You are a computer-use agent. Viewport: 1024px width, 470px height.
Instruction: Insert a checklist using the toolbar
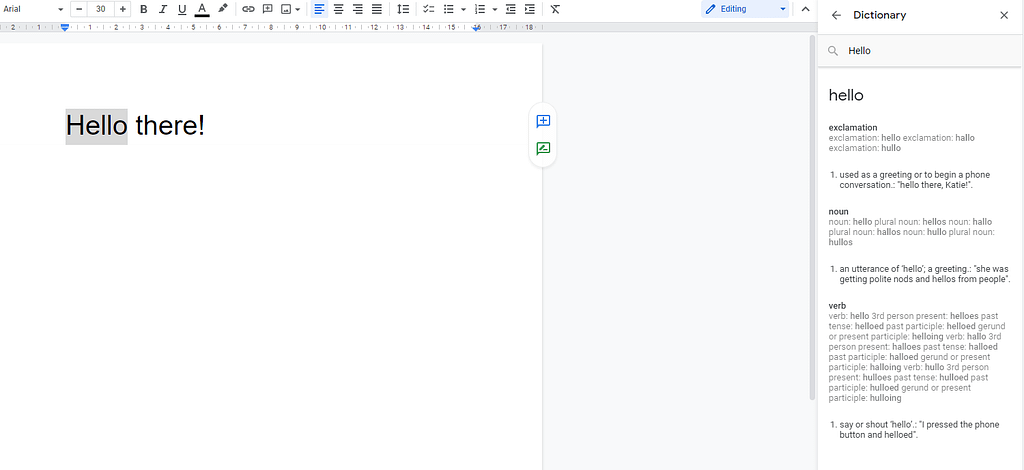pos(428,9)
